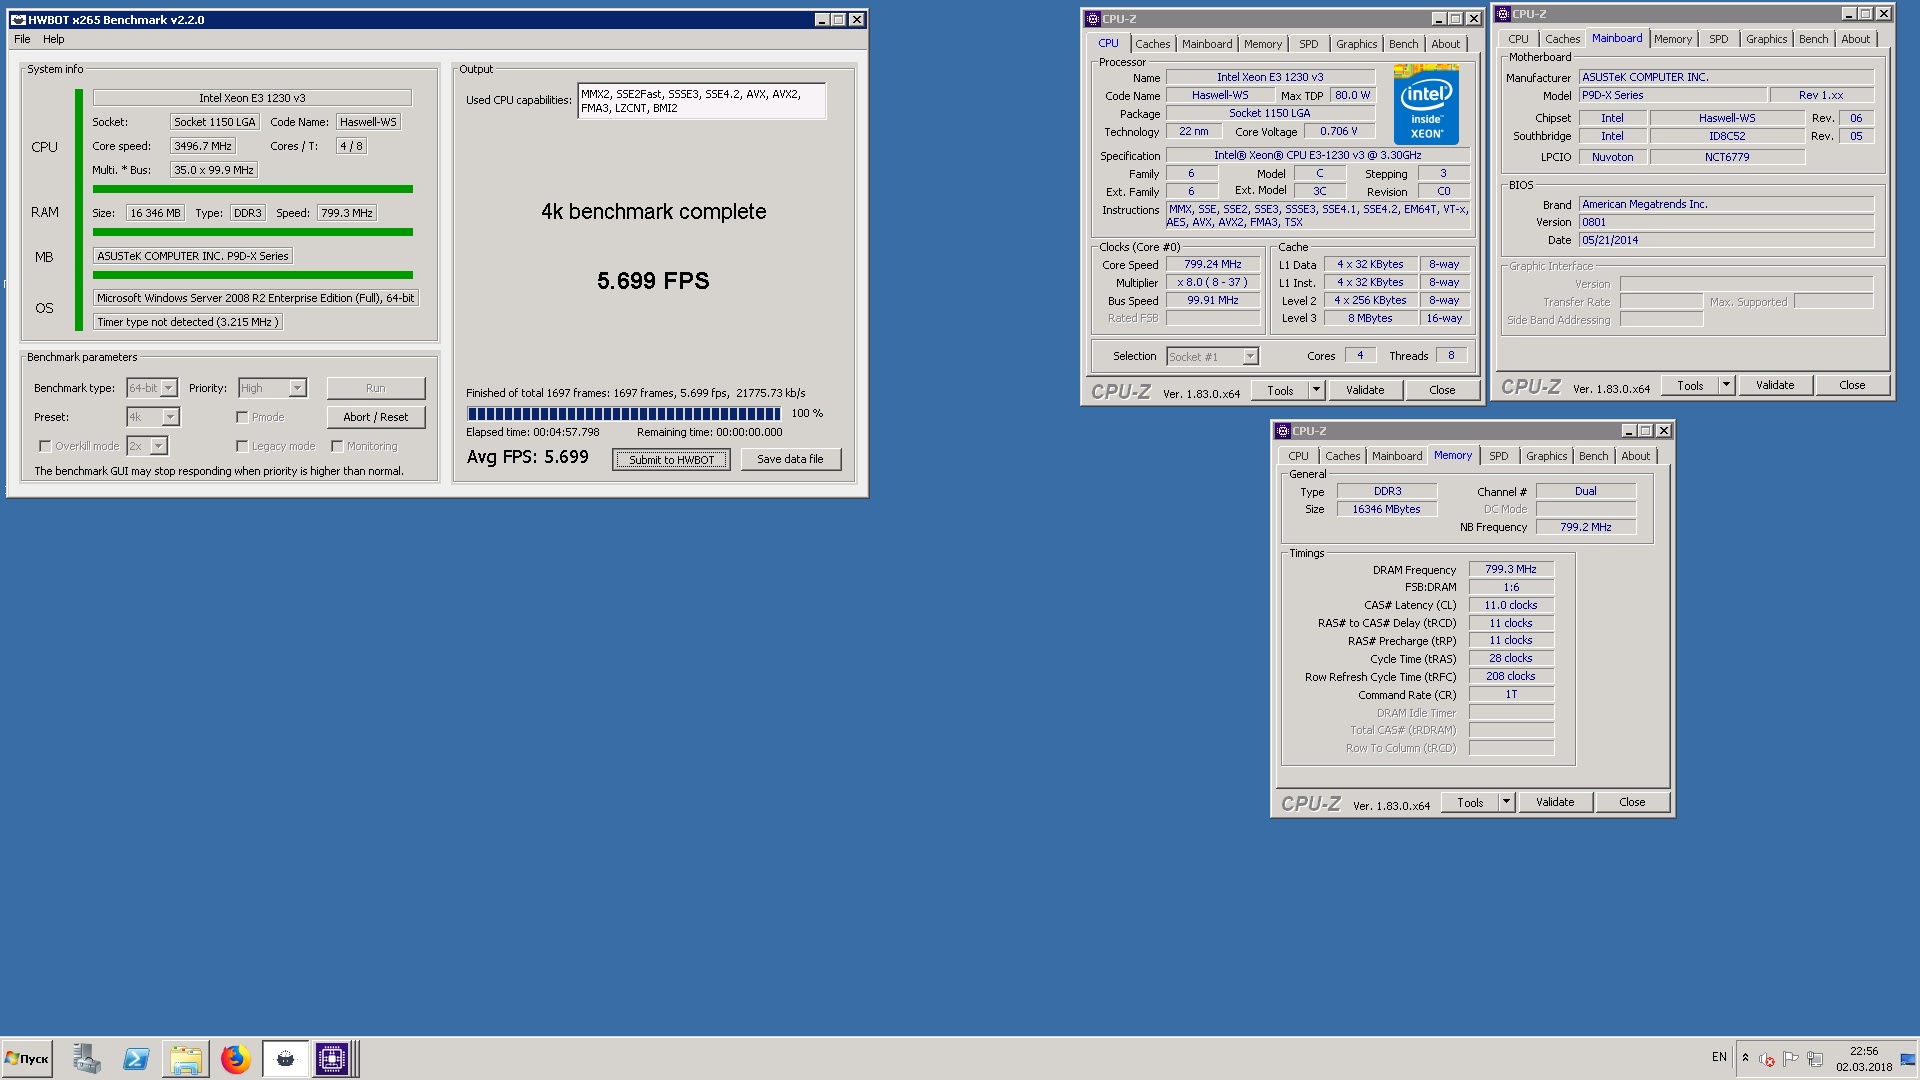Click the Show desktop button
The image size is (1920, 1080).
(1908, 1059)
